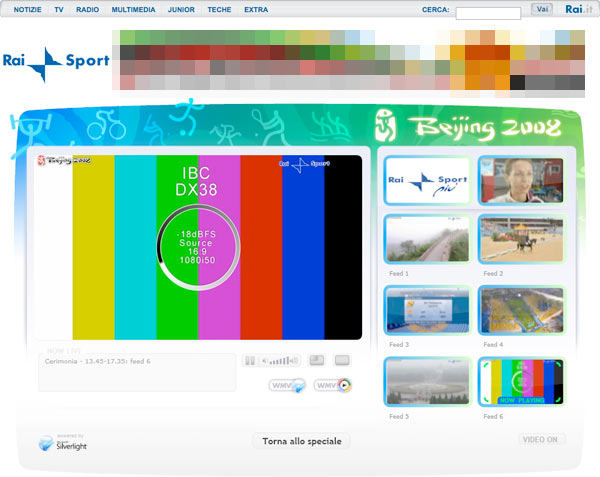Switch to the Feed 2 video thumbnail

521,238
